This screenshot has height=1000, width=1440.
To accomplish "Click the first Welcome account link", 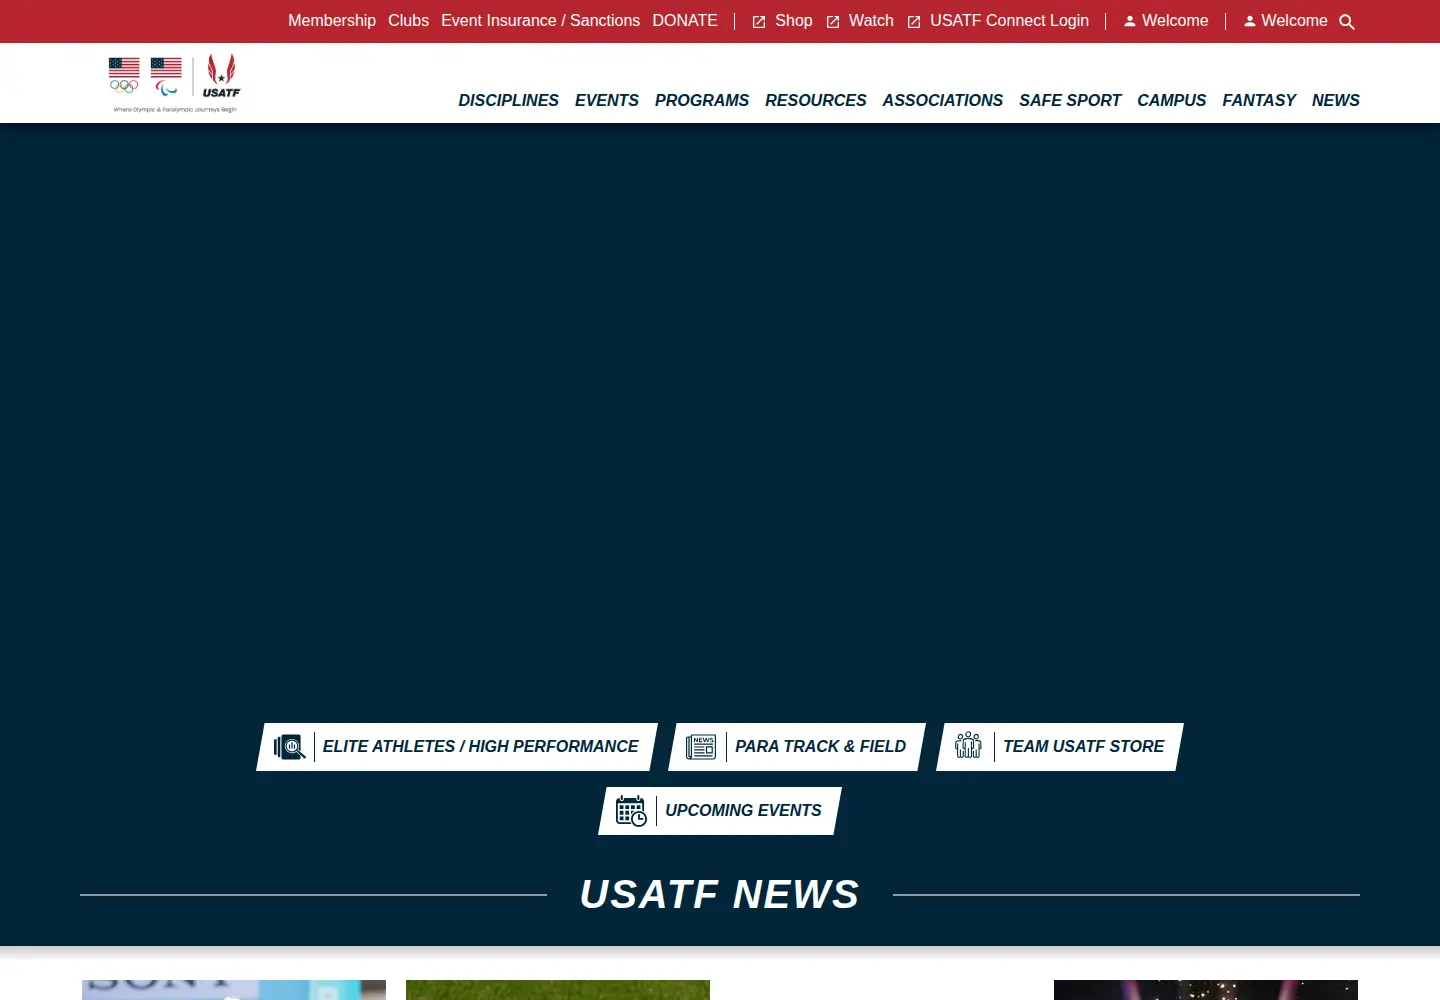I will click(x=1175, y=21).
